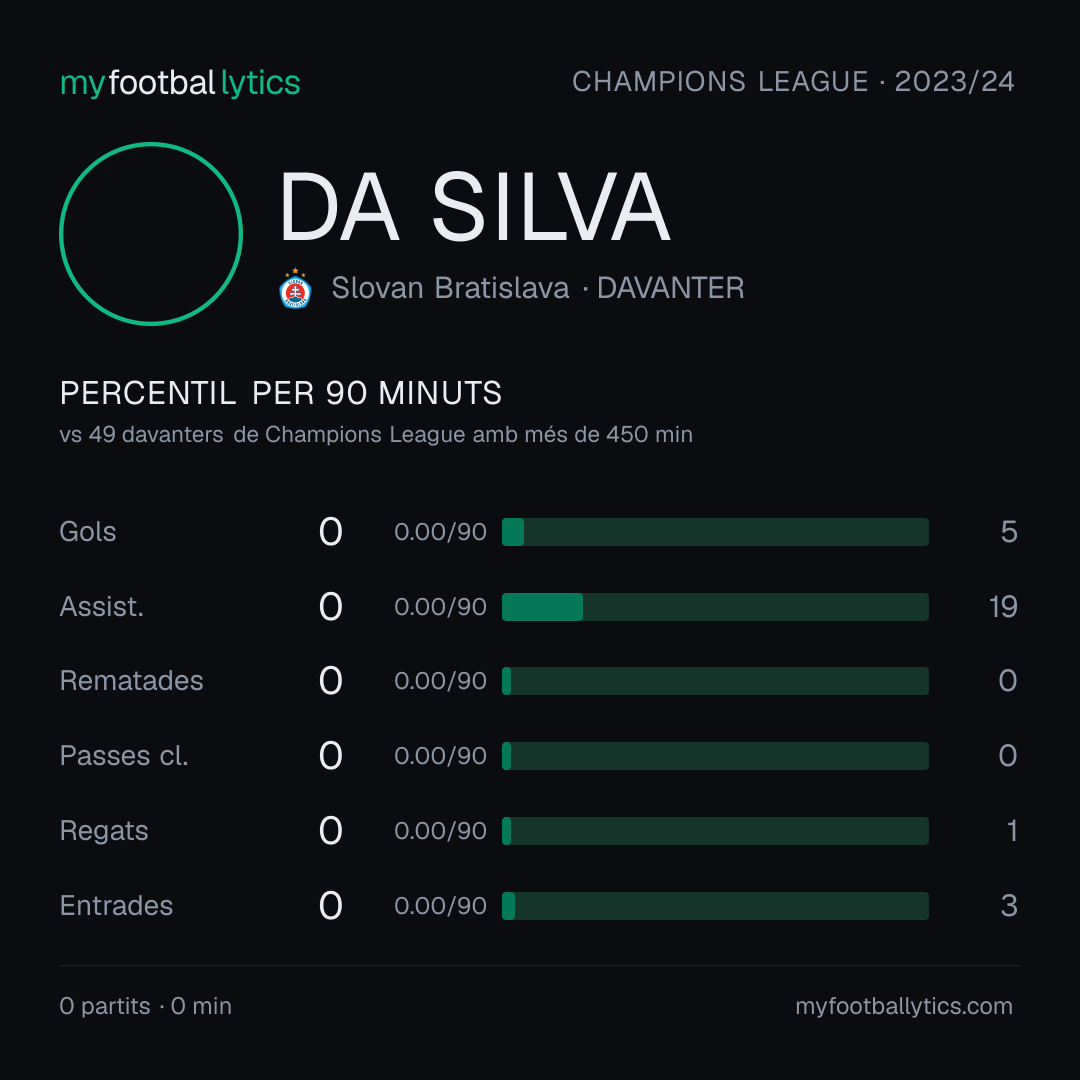
Task: Click the DA SILVA player name
Action: click(x=475, y=207)
